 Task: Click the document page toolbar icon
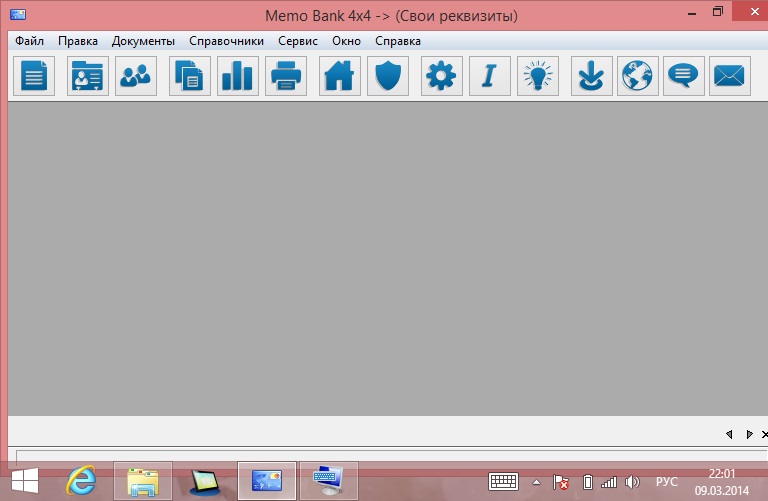pyautogui.click(x=34, y=76)
